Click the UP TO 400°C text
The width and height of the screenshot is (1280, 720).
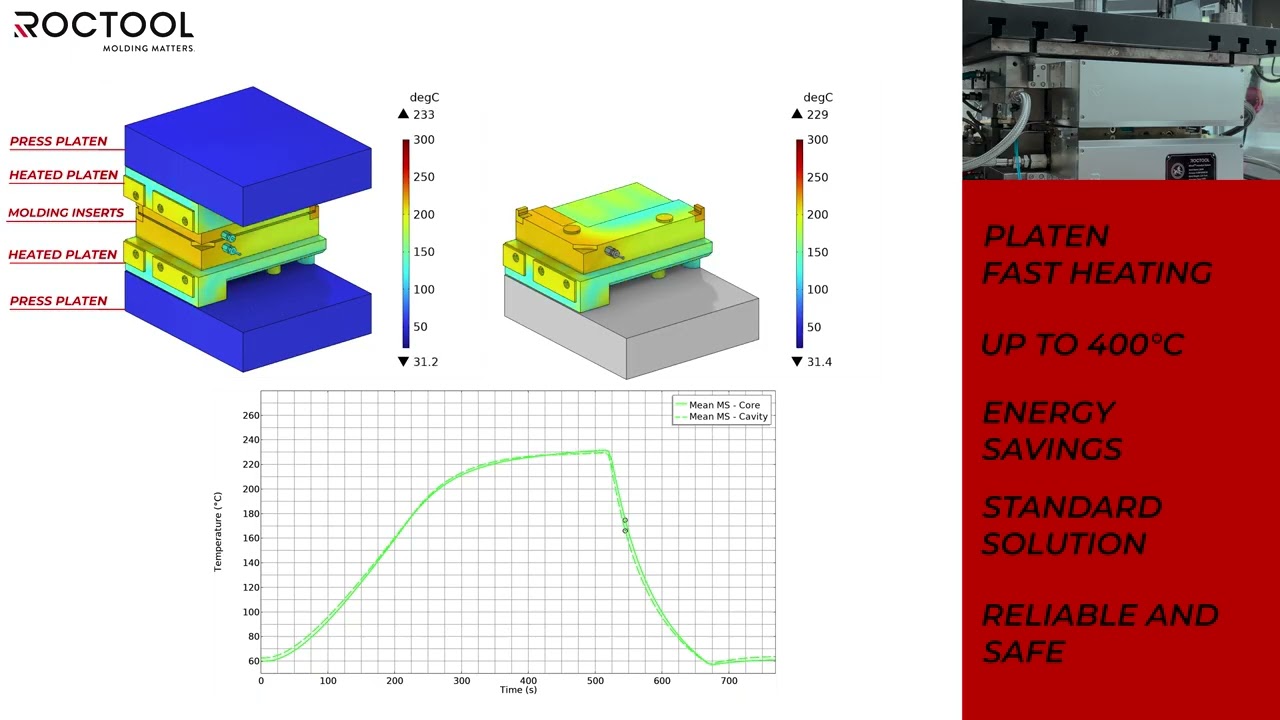coord(1082,345)
